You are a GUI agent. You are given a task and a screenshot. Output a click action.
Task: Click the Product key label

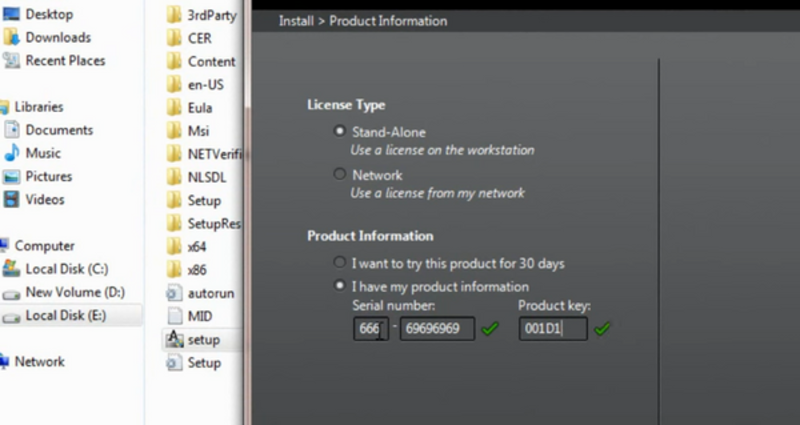tap(554, 305)
